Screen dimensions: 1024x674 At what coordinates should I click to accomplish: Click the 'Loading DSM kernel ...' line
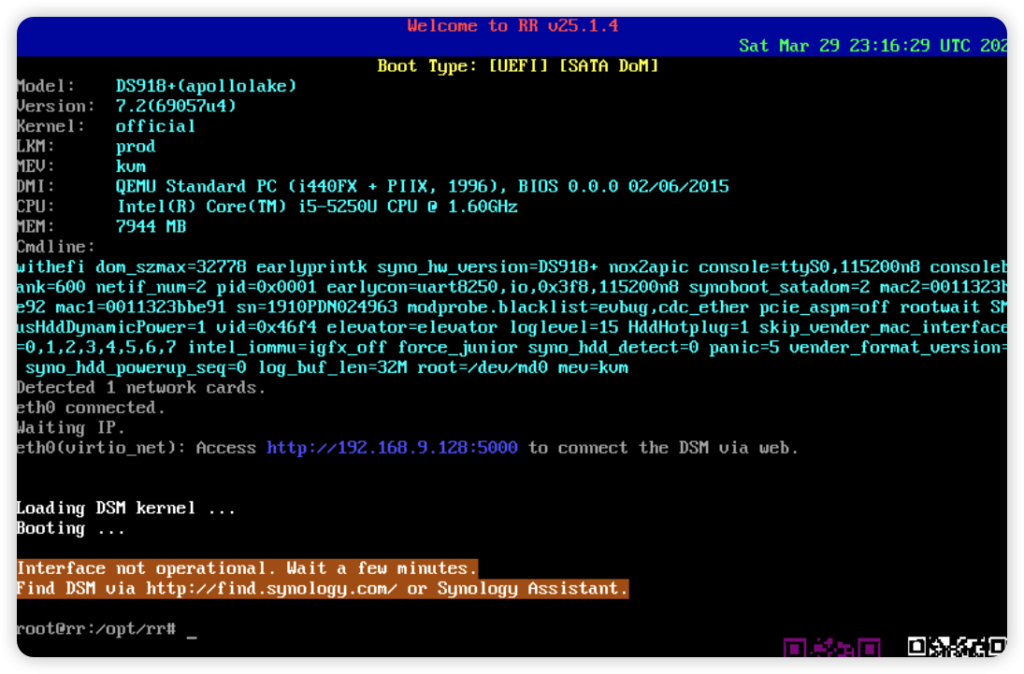click(126, 508)
